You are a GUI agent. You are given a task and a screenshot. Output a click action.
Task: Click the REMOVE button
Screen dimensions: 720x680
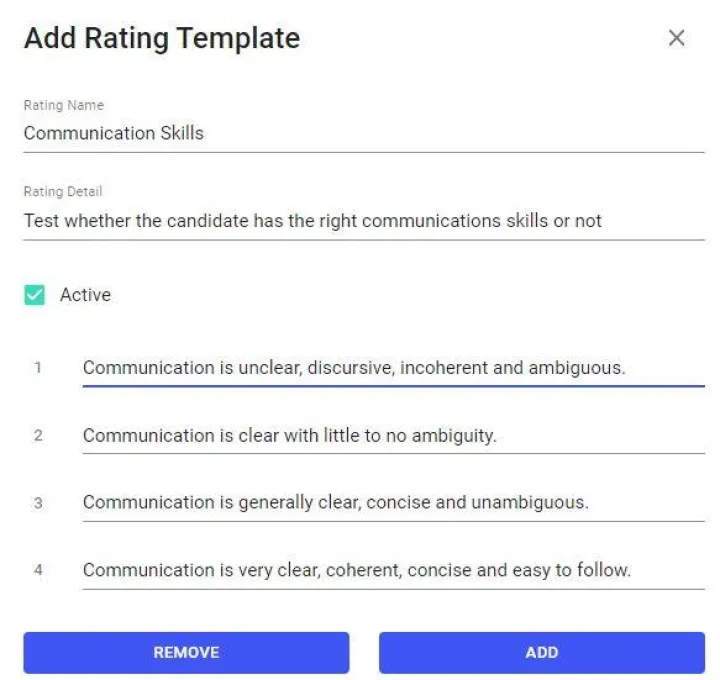click(x=186, y=652)
